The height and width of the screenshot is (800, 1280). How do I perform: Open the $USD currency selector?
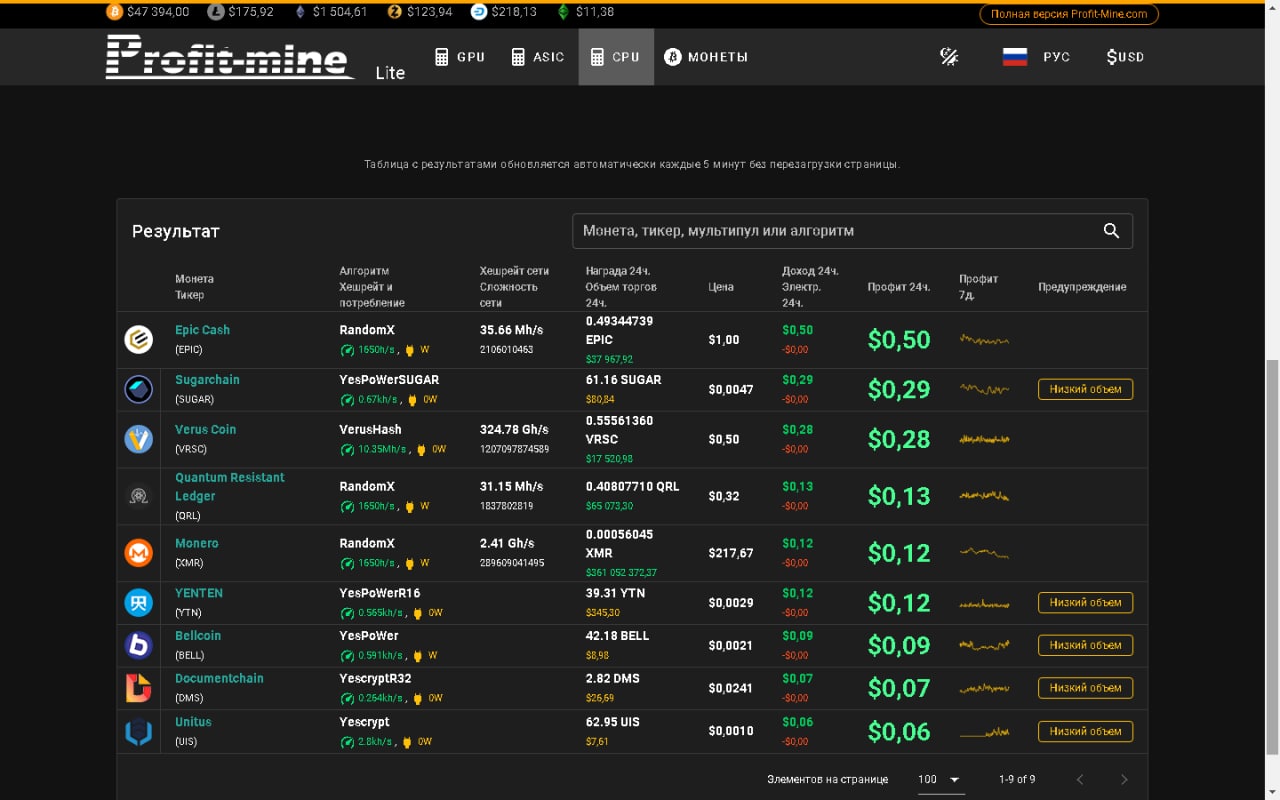[x=1125, y=57]
